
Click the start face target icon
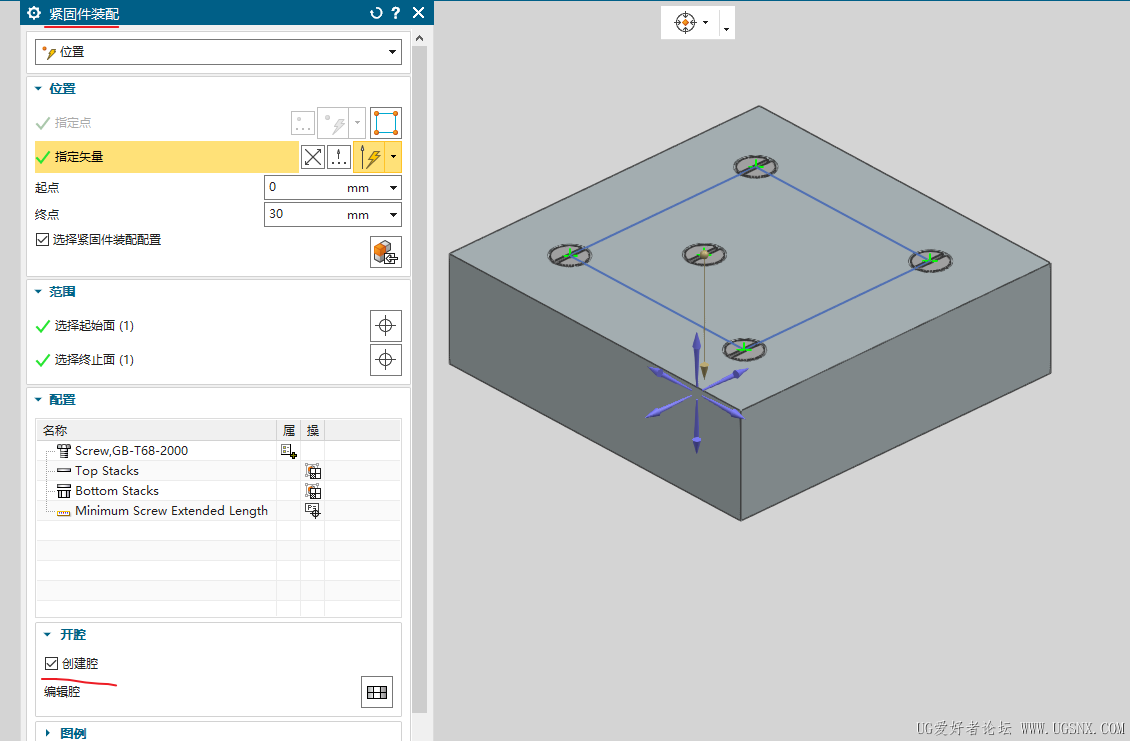pyautogui.click(x=386, y=326)
